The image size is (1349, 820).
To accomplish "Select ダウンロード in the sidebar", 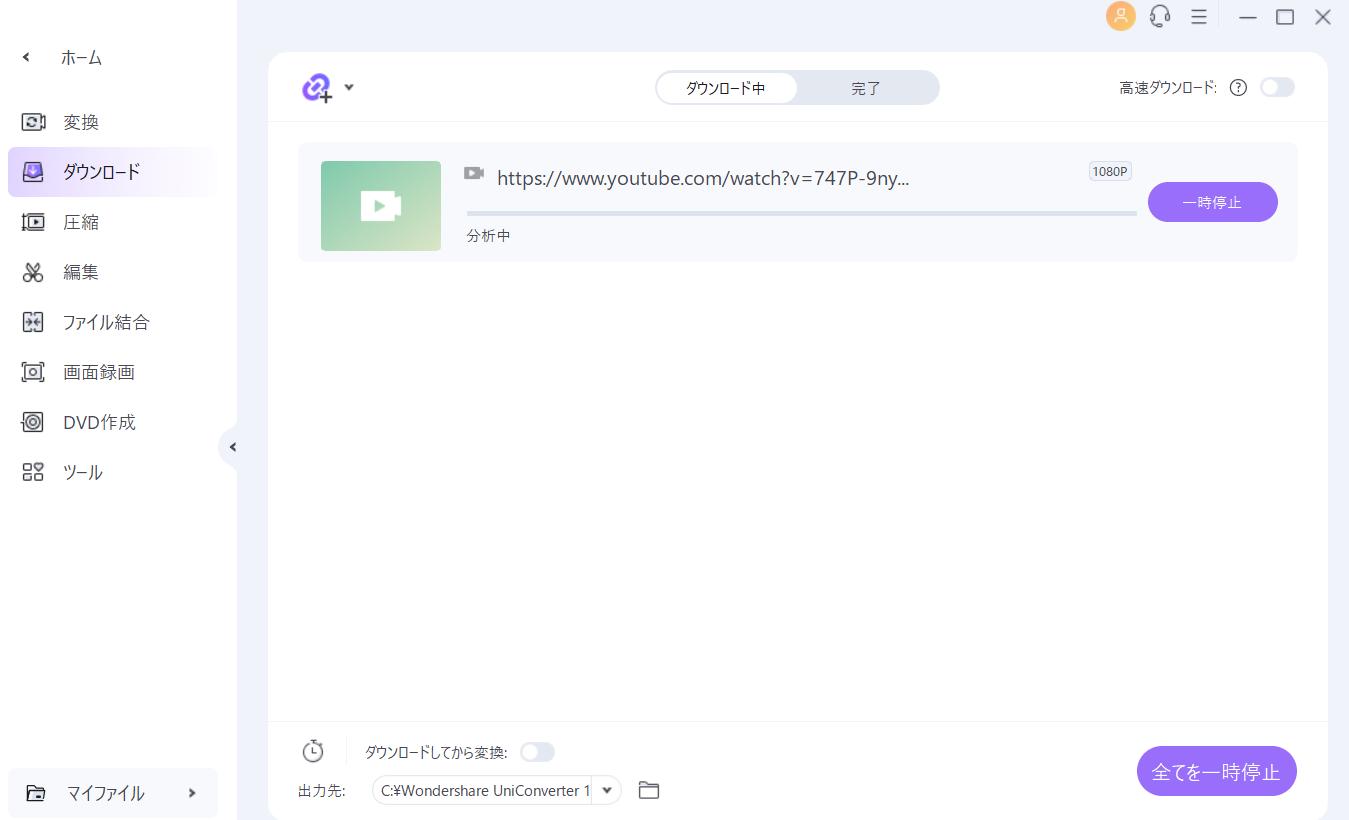I will point(113,172).
